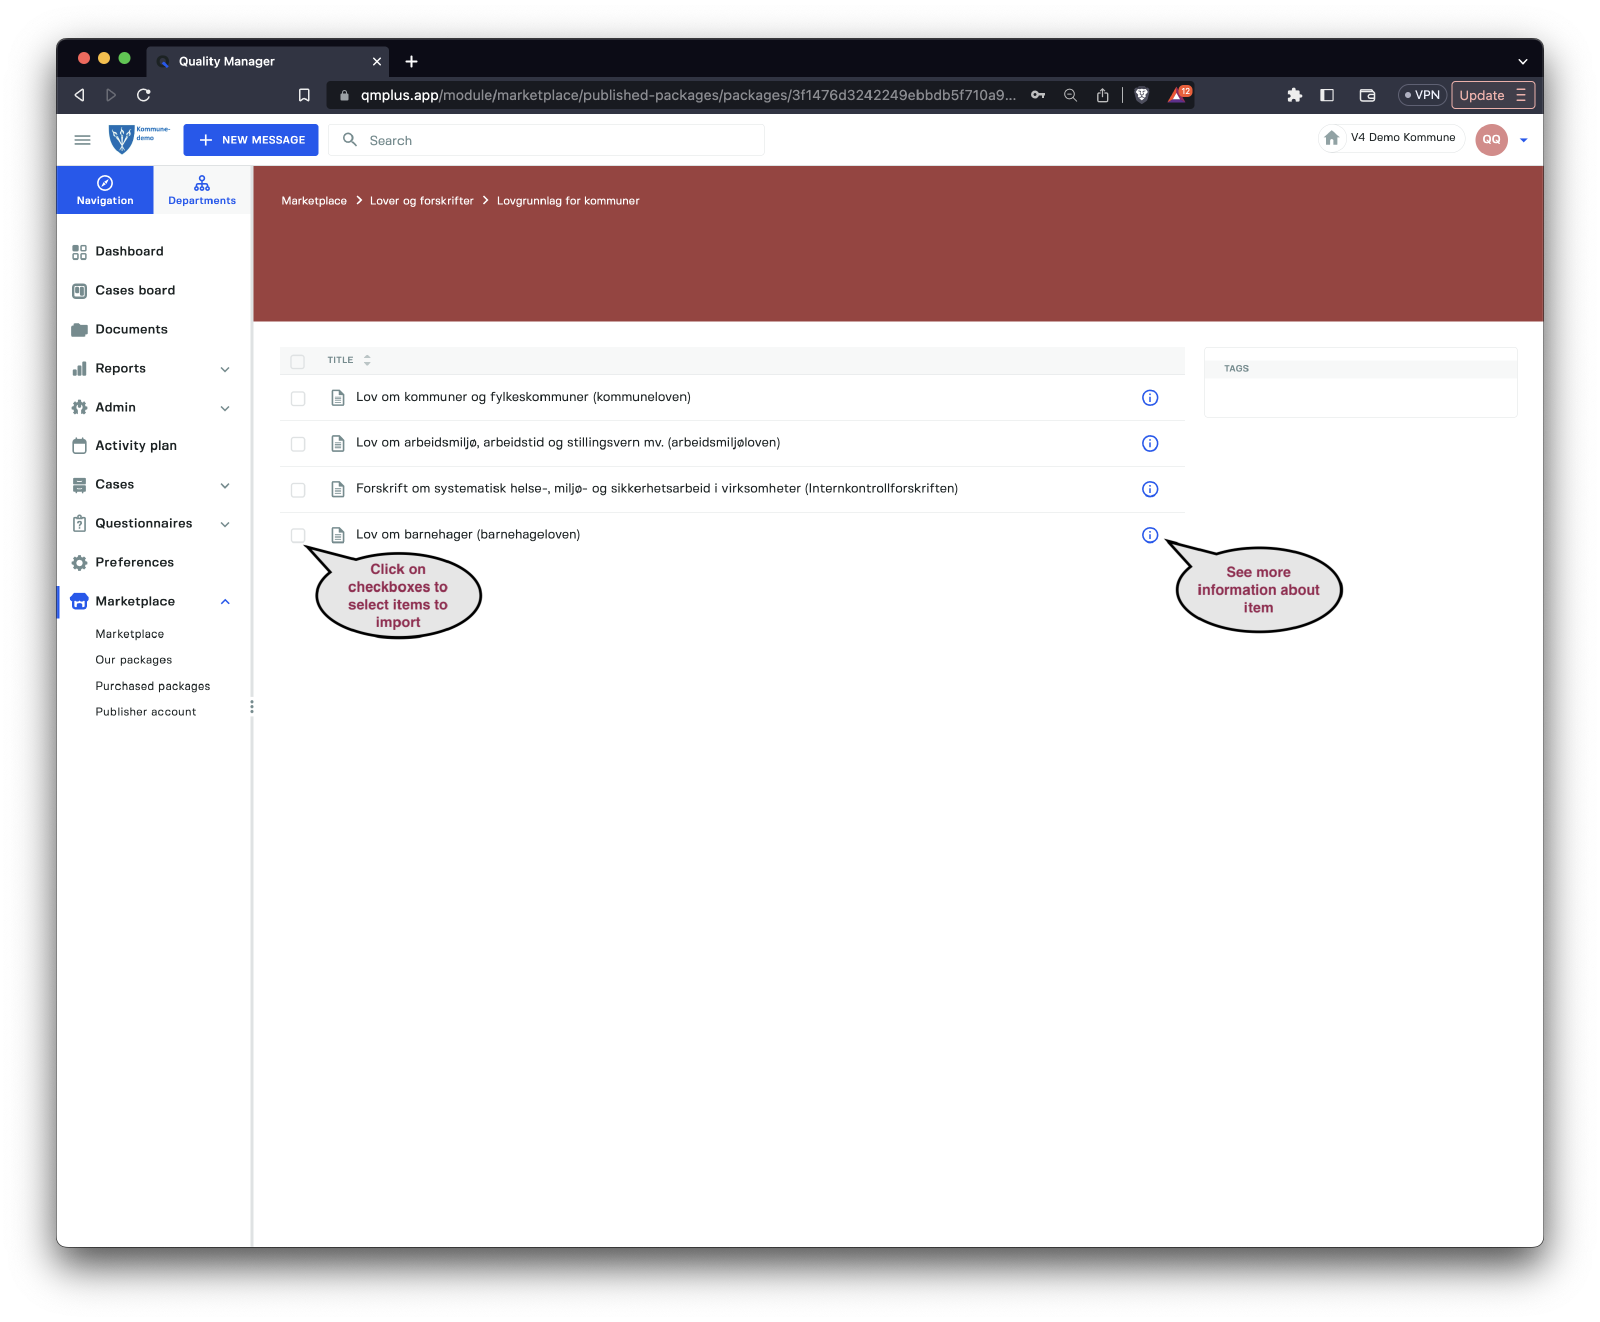Viewport: 1600px width, 1322px height.
Task: Check the Internkontrollforskriften item checkbox
Action: pos(298,490)
